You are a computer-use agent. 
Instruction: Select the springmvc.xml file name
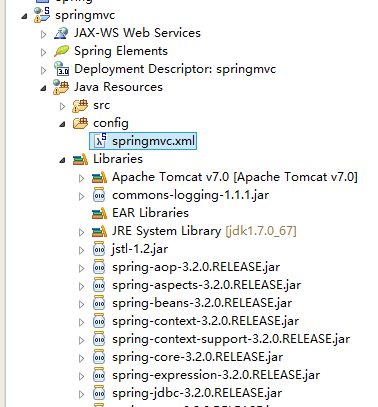pos(153,141)
